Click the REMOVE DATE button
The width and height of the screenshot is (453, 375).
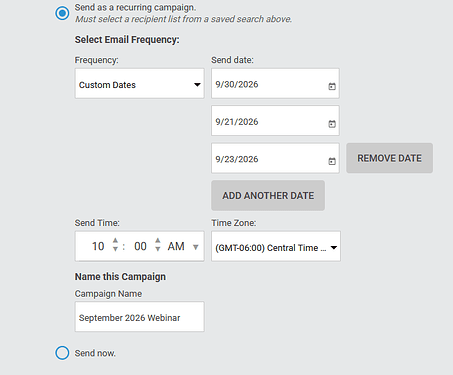(x=389, y=158)
